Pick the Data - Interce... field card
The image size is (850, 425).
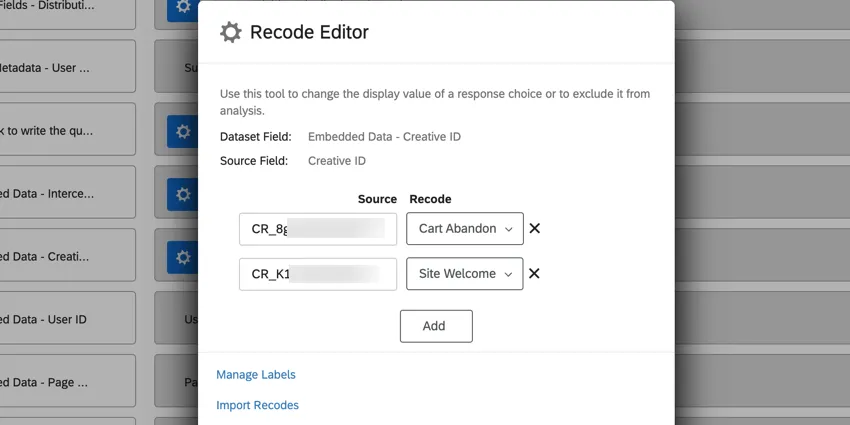(x=66, y=194)
